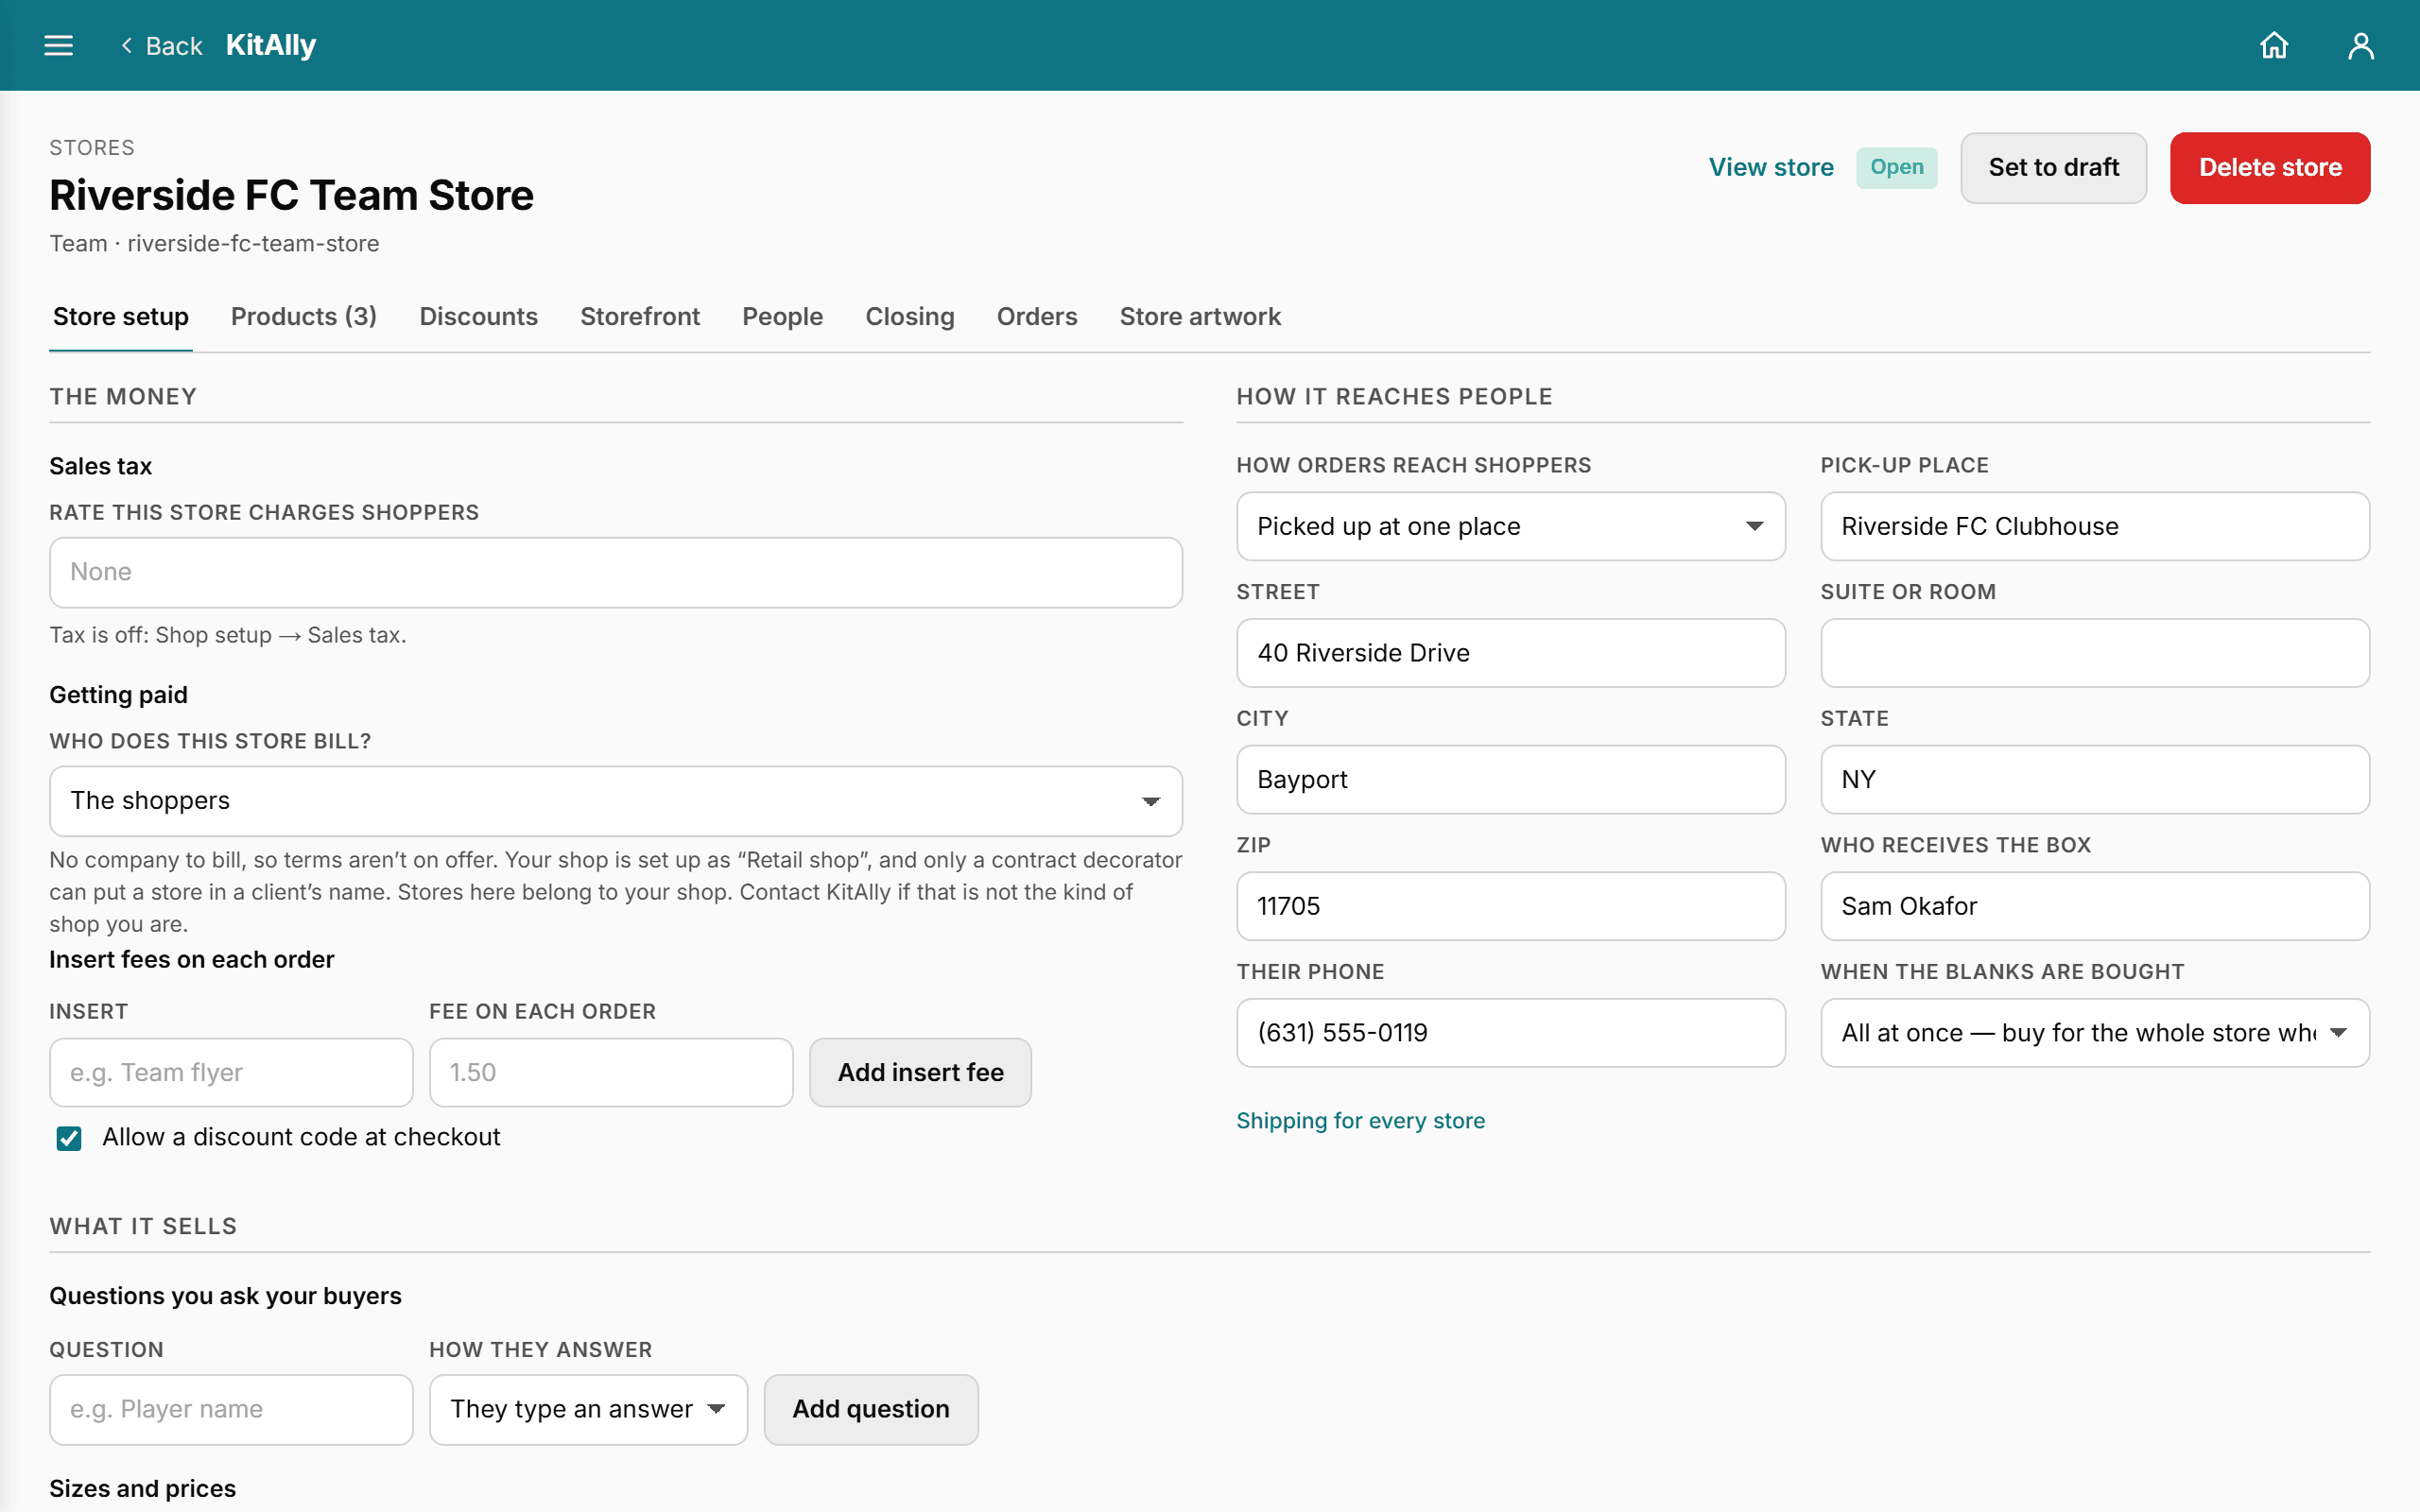Open the user account icon
The image size is (2420, 1512).
(x=2360, y=45)
